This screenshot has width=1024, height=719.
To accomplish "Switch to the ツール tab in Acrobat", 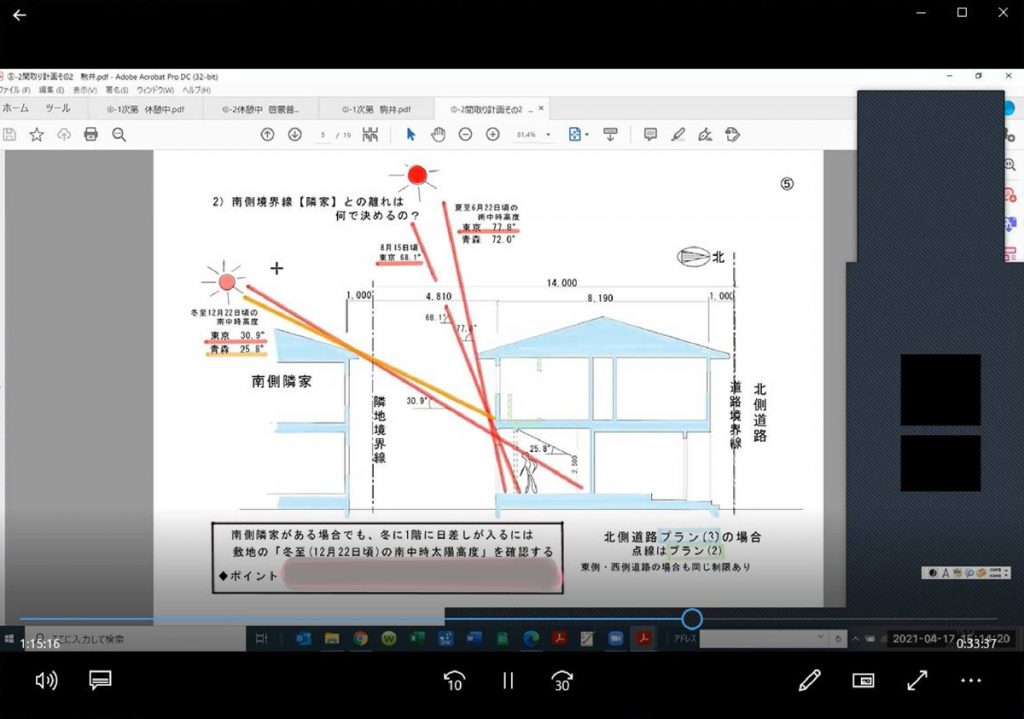I will (x=58, y=108).
